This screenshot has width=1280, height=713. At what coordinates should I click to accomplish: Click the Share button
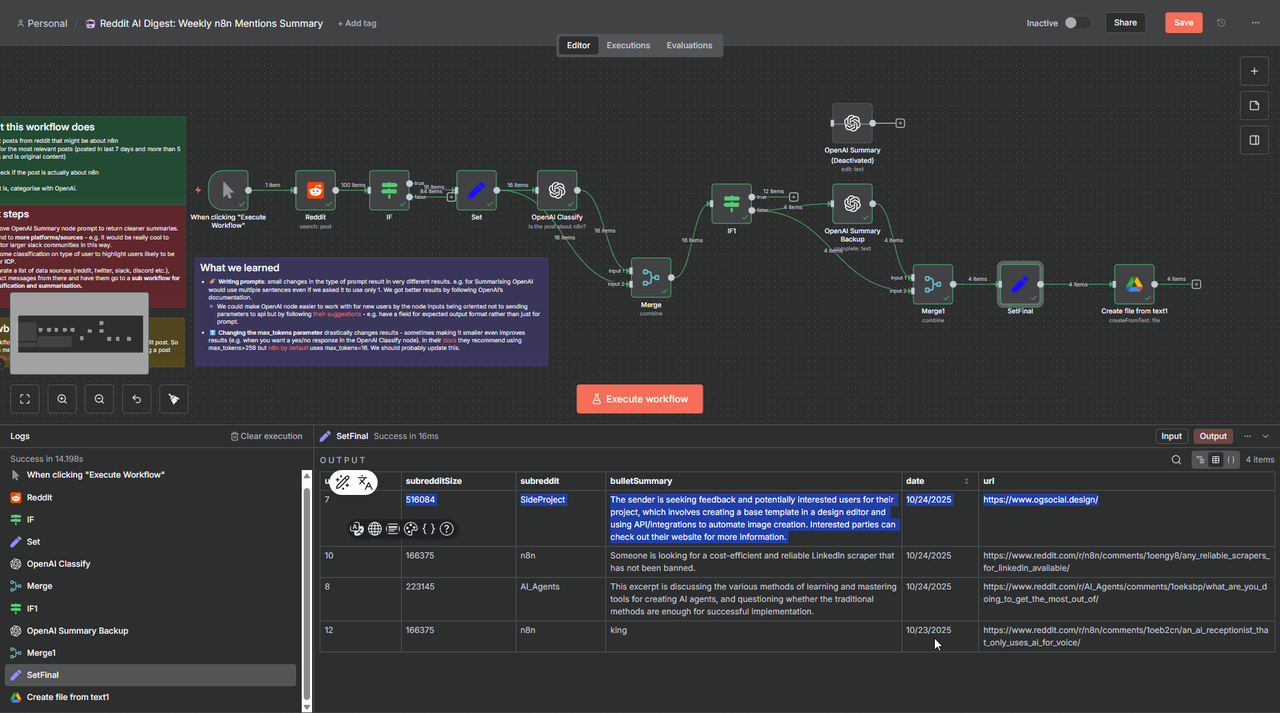pos(1125,23)
